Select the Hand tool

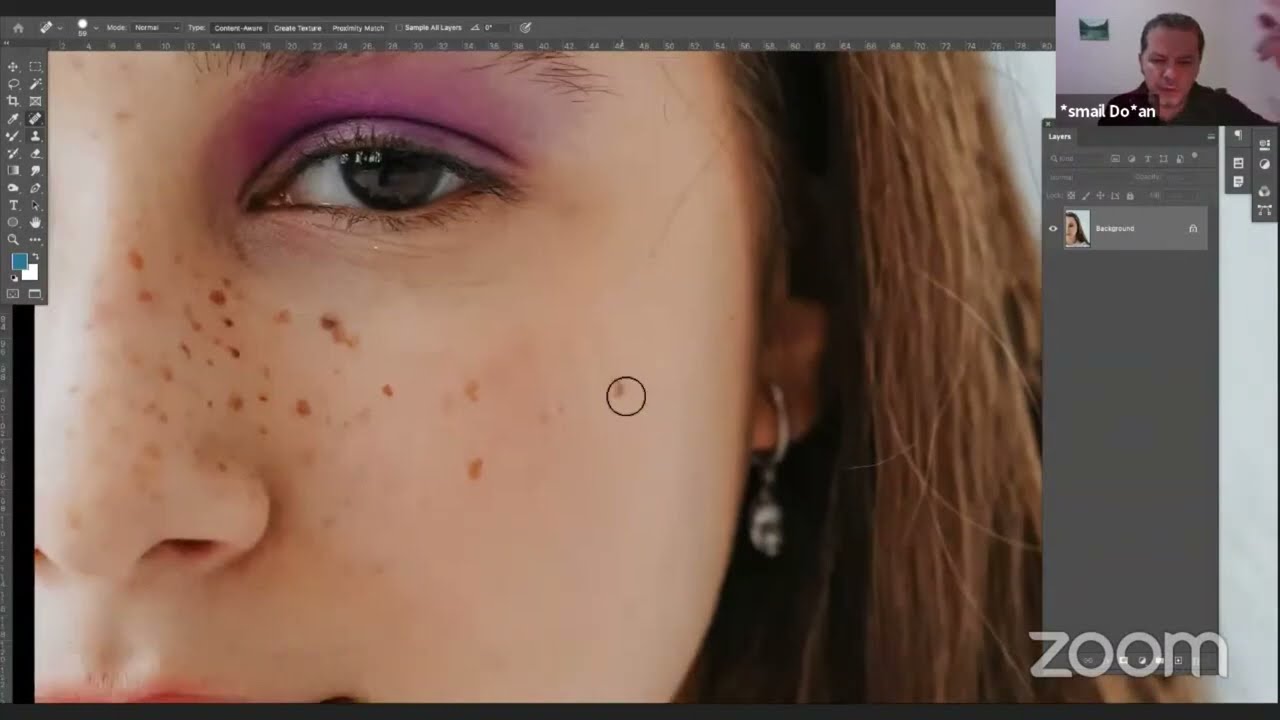tap(35, 222)
